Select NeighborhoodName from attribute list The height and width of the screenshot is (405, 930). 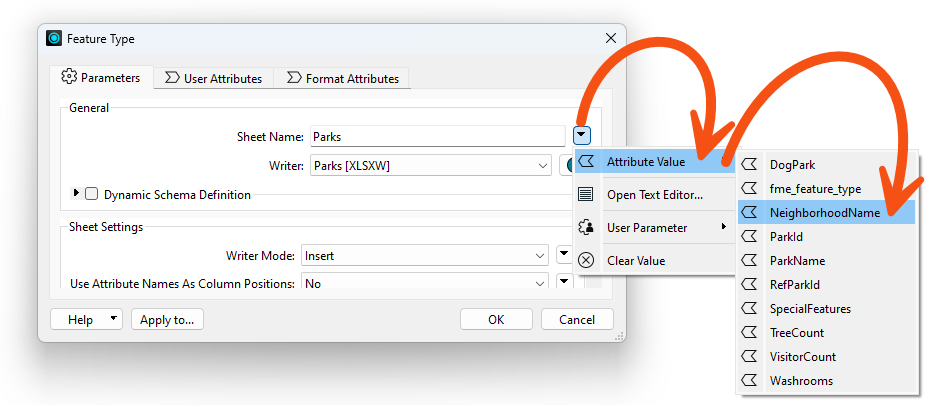826,212
